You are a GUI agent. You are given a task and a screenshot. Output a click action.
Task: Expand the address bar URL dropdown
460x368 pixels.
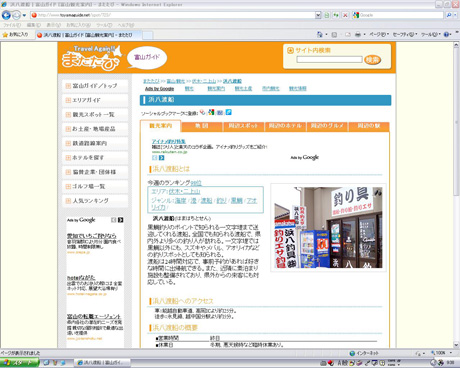tap(318, 15)
